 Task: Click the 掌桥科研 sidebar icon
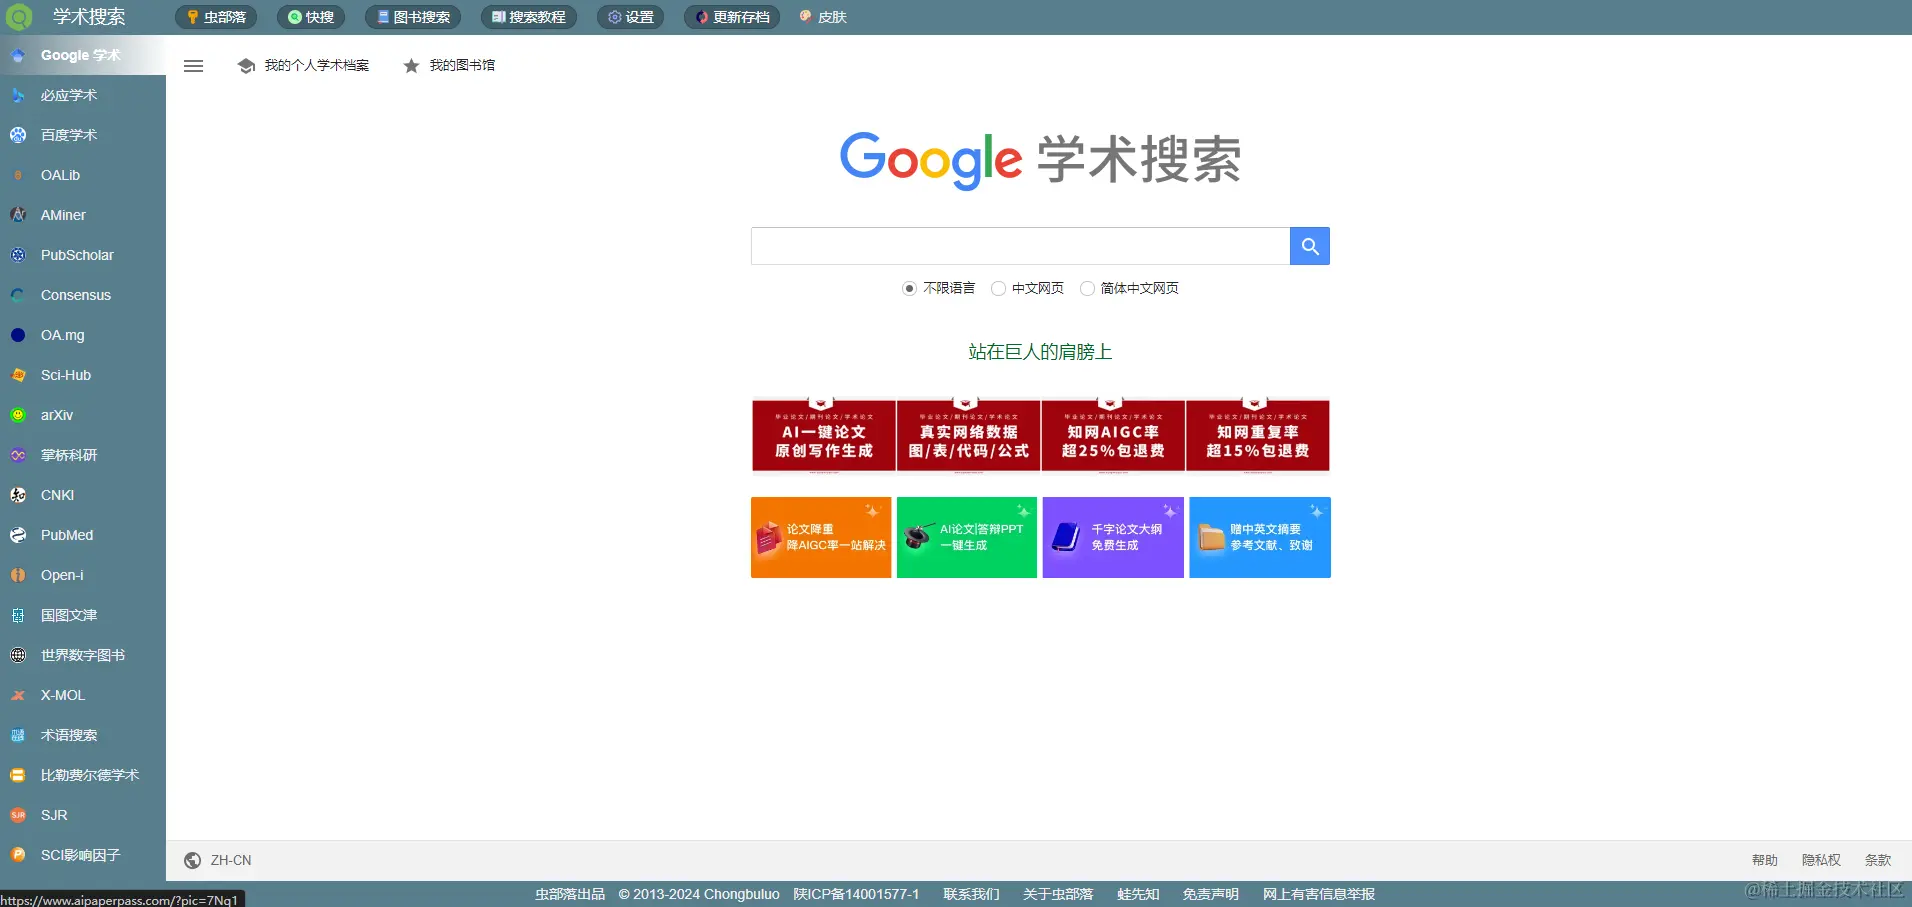point(18,455)
